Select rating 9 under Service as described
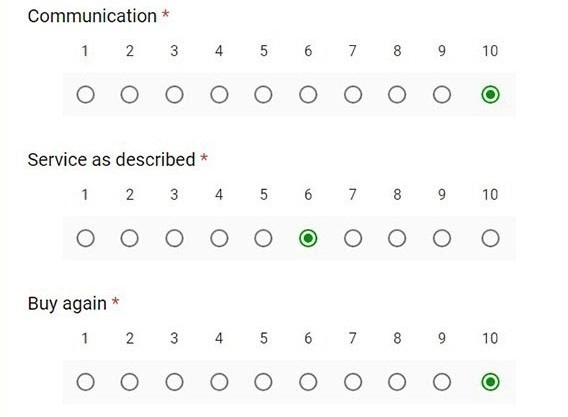Screen dimensions: 568x417 point(442,238)
